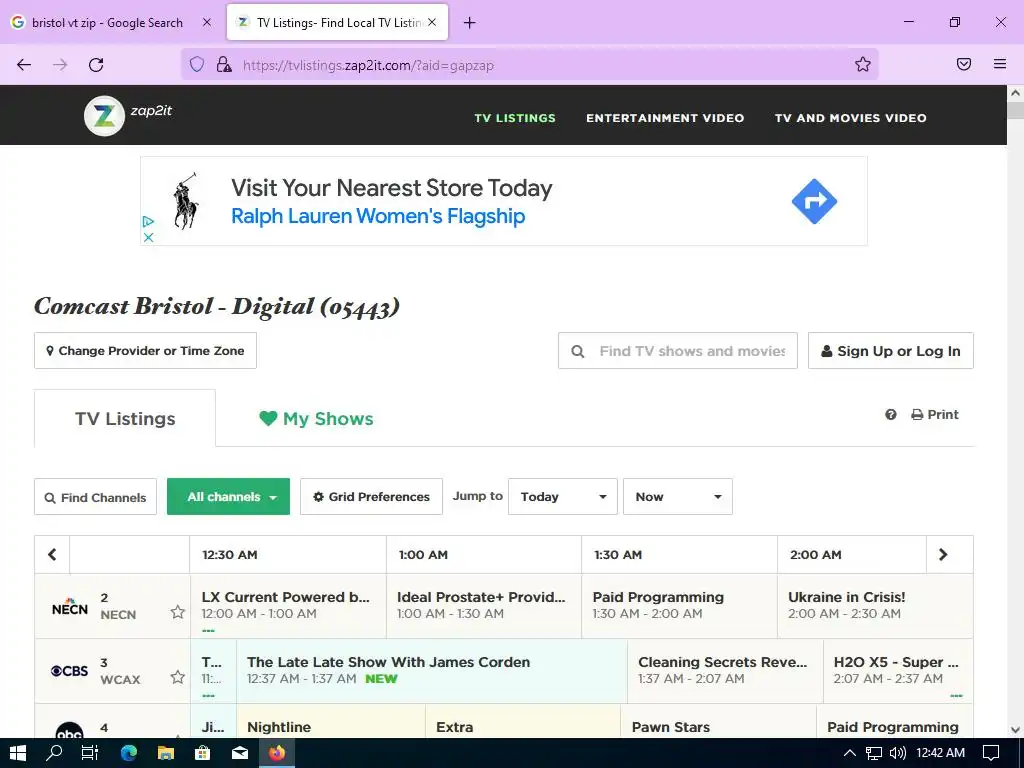Click the clock showing 12:42 AM
Image resolution: width=1024 pixels, height=768 pixels.
click(940, 753)
